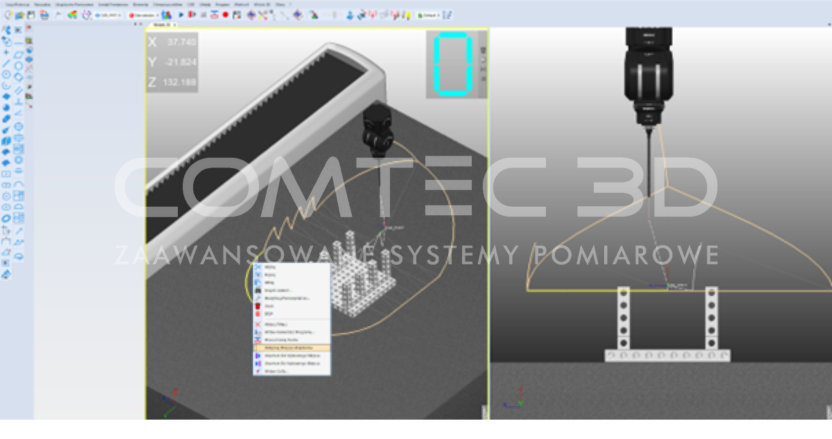
Task: Choose the scissors cut item in context menu
Action: [261, 269]
